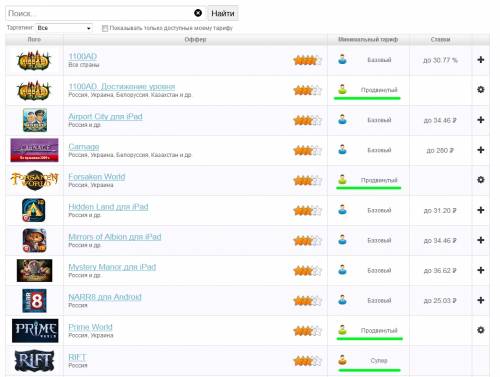Open the Prime World offer link
The width and height of the screenshot is (500, 377).
click(x=90, y=327)
